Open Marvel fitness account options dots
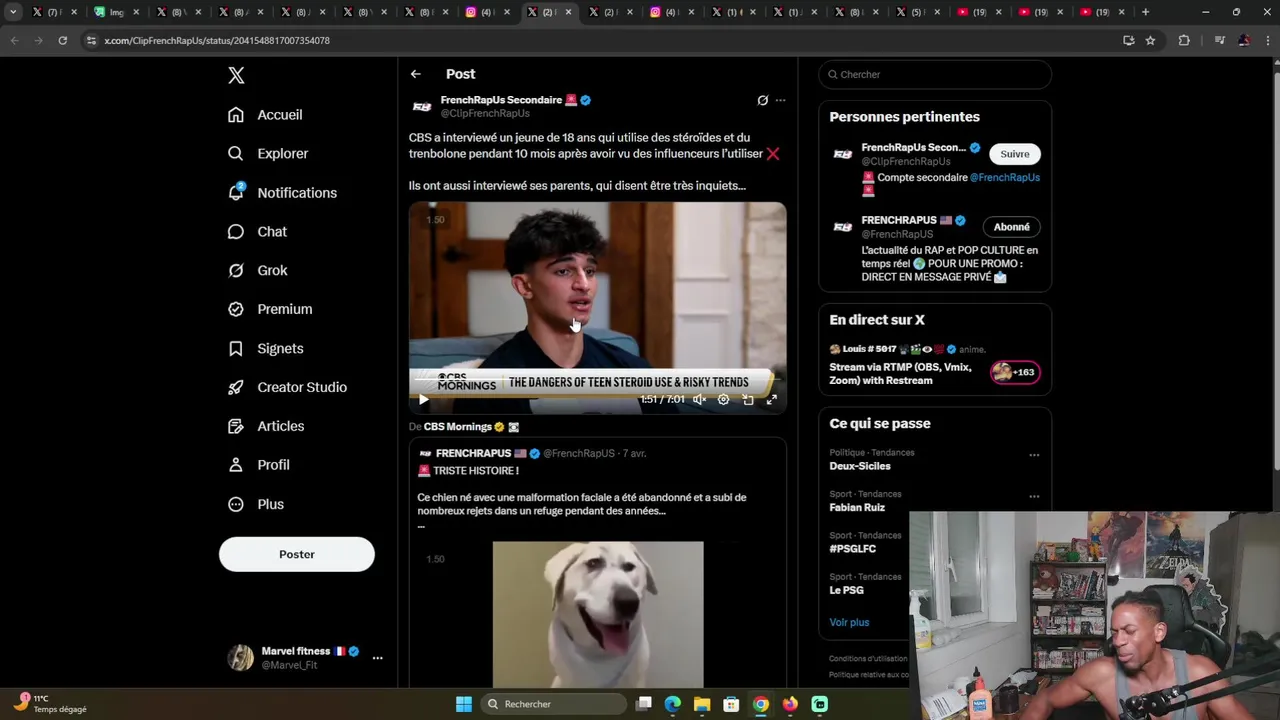 [377, 658]
